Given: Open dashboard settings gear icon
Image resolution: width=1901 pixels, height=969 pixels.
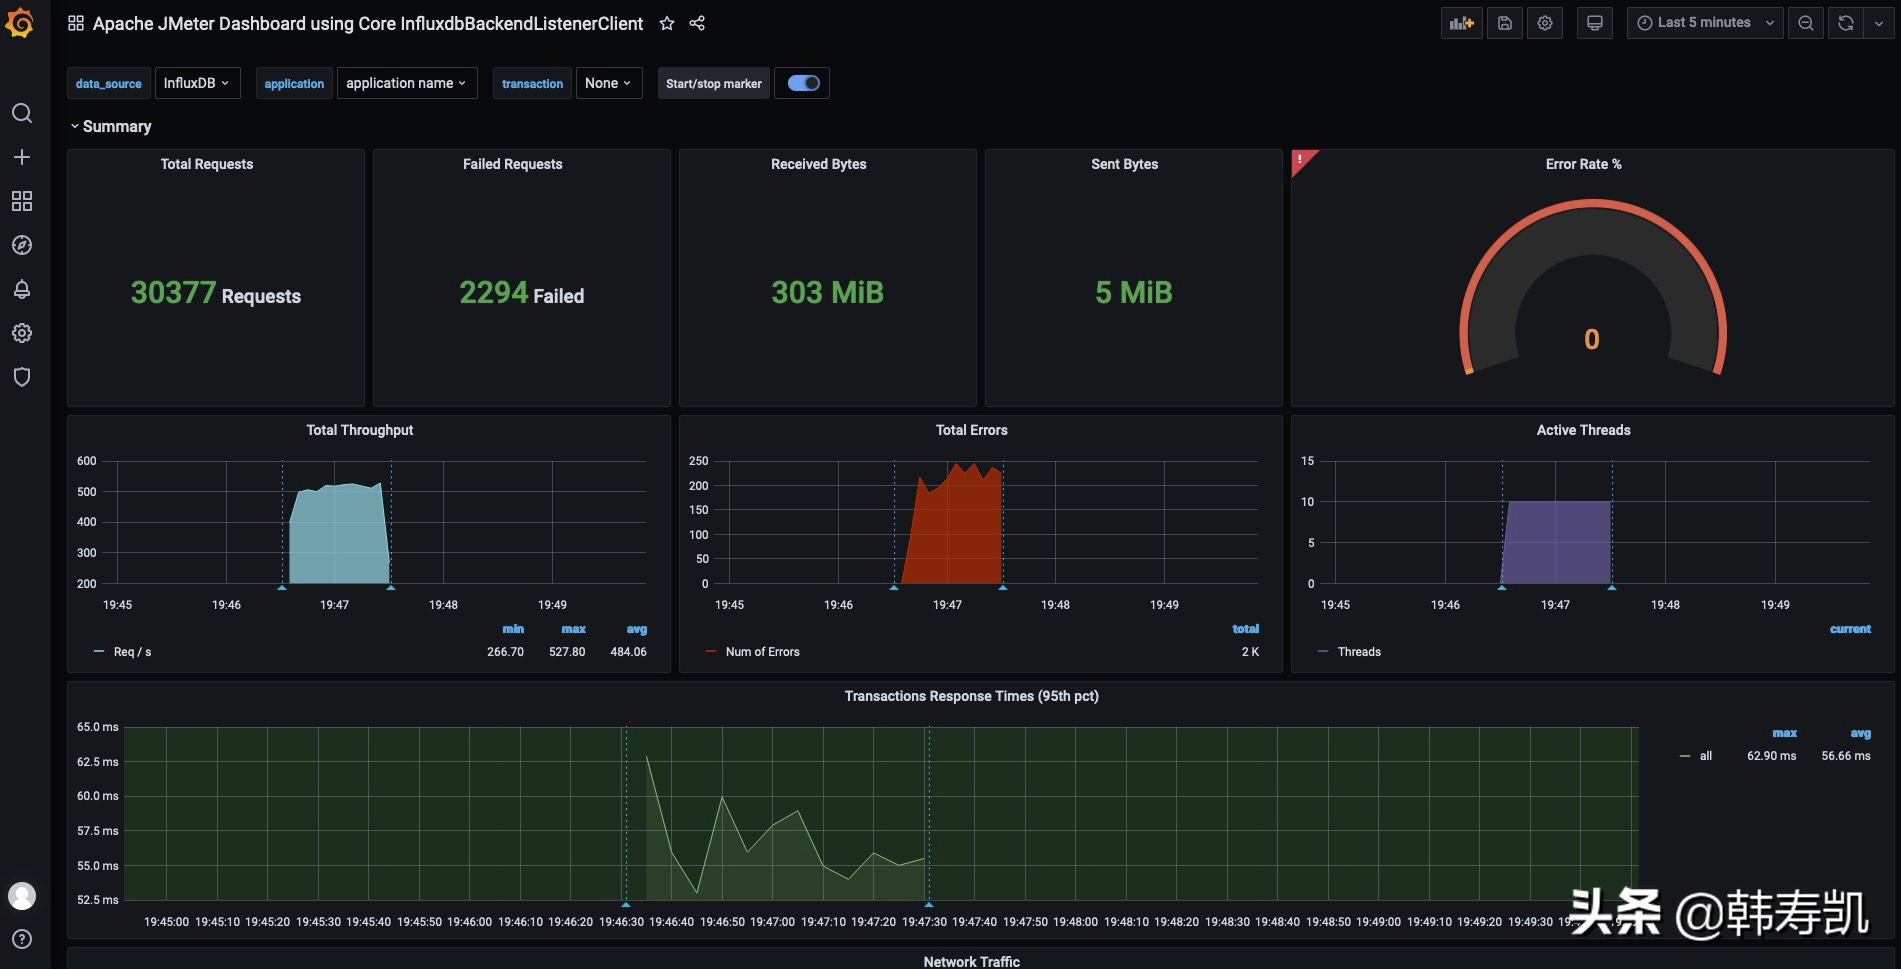Looking at the screenshot, I should pos(1544,22).
